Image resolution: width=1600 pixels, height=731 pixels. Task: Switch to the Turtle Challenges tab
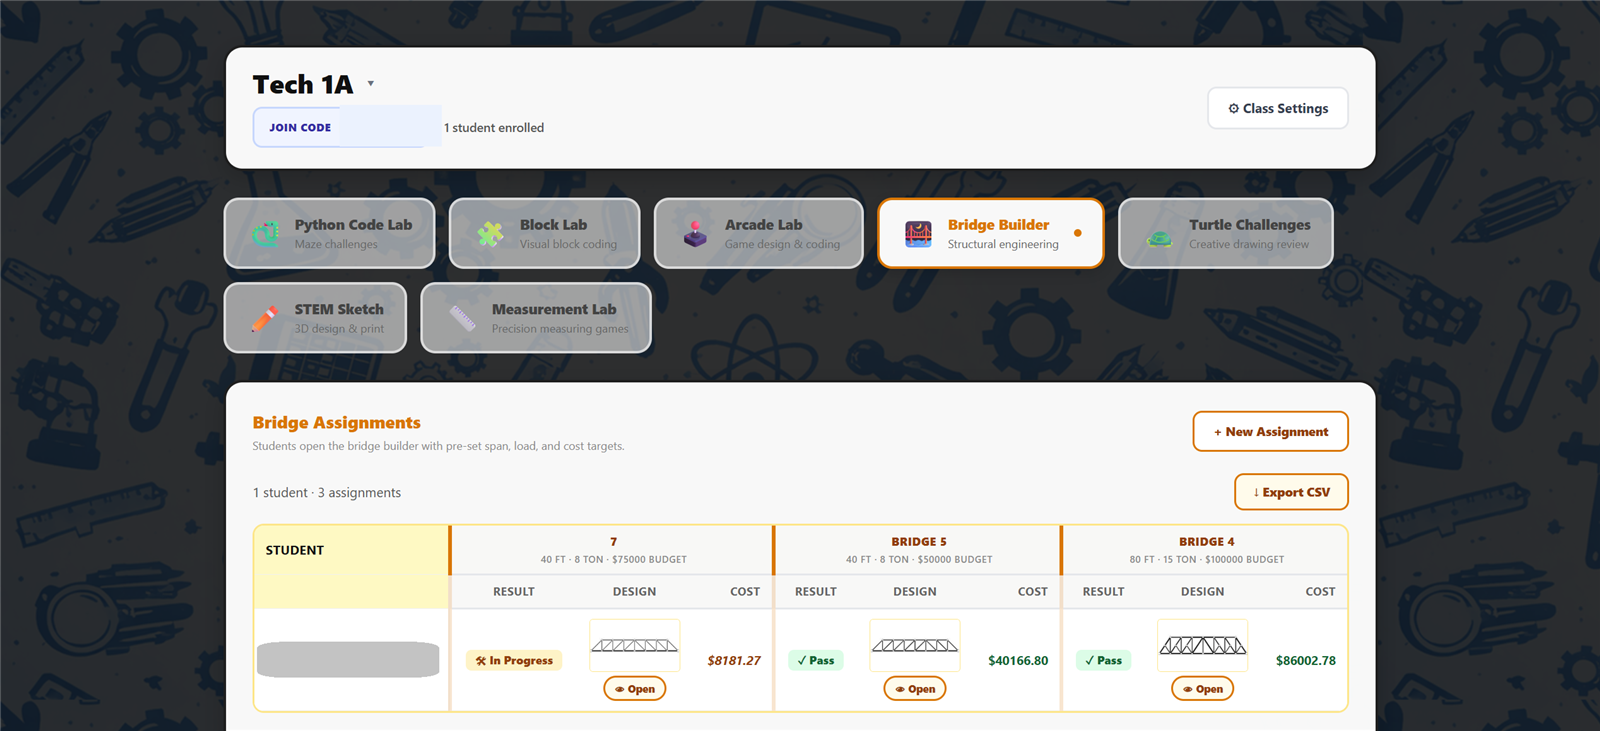[1226, 233]
